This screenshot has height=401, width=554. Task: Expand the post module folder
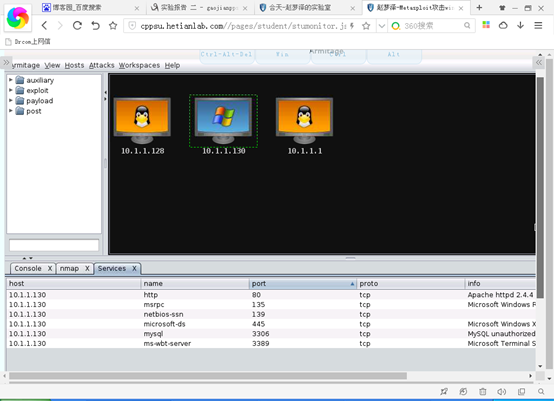11,111
